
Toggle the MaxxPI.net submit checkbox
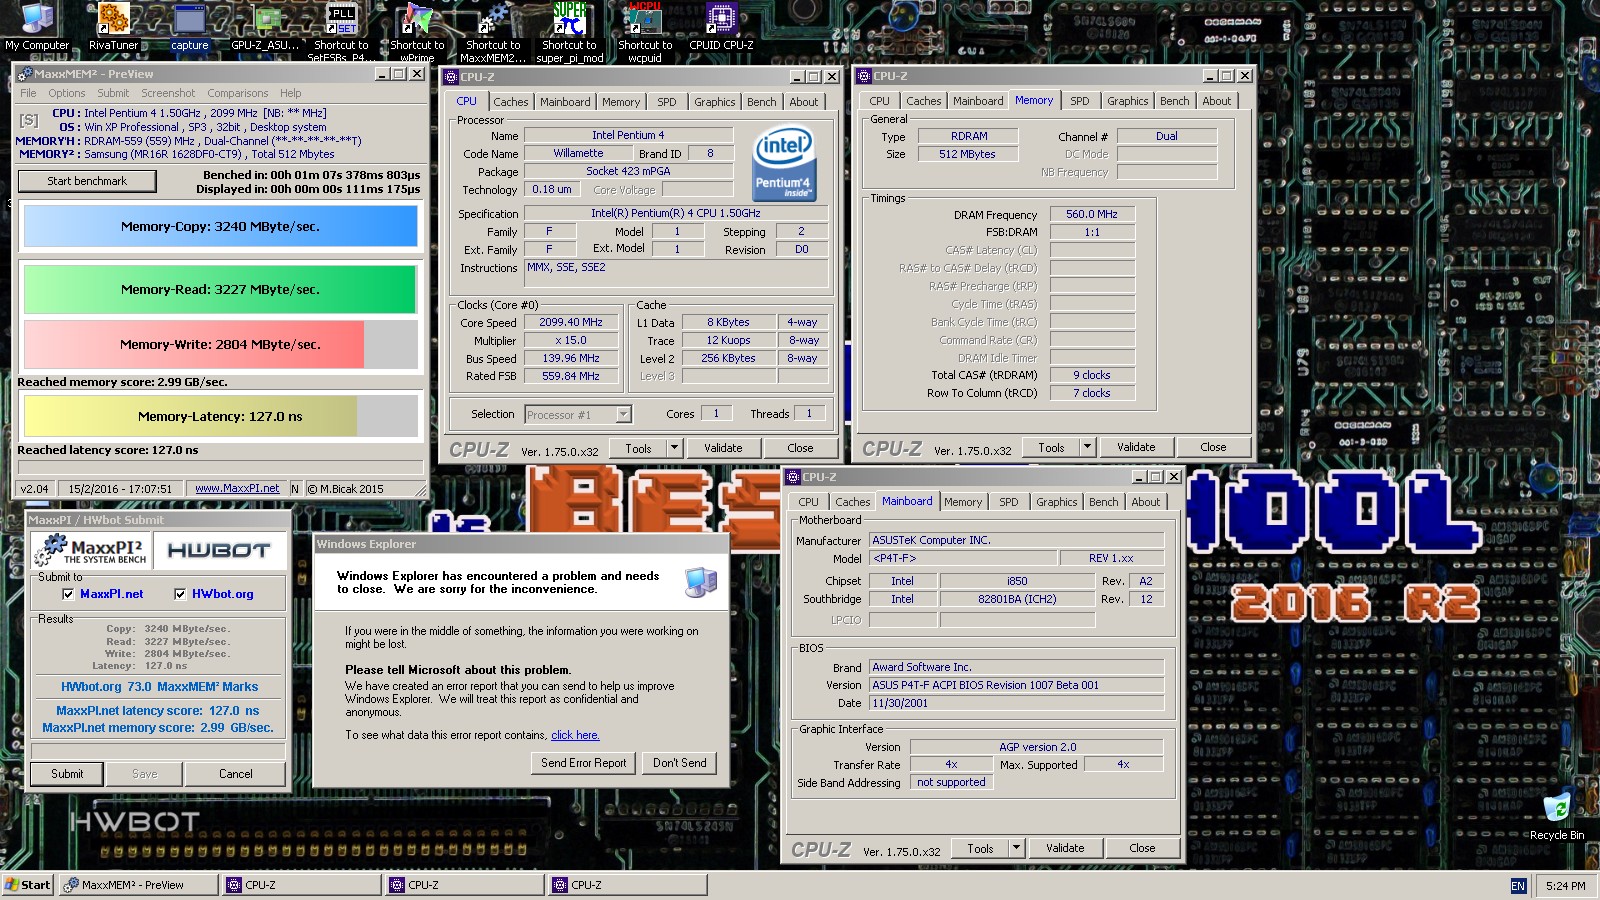68,594
